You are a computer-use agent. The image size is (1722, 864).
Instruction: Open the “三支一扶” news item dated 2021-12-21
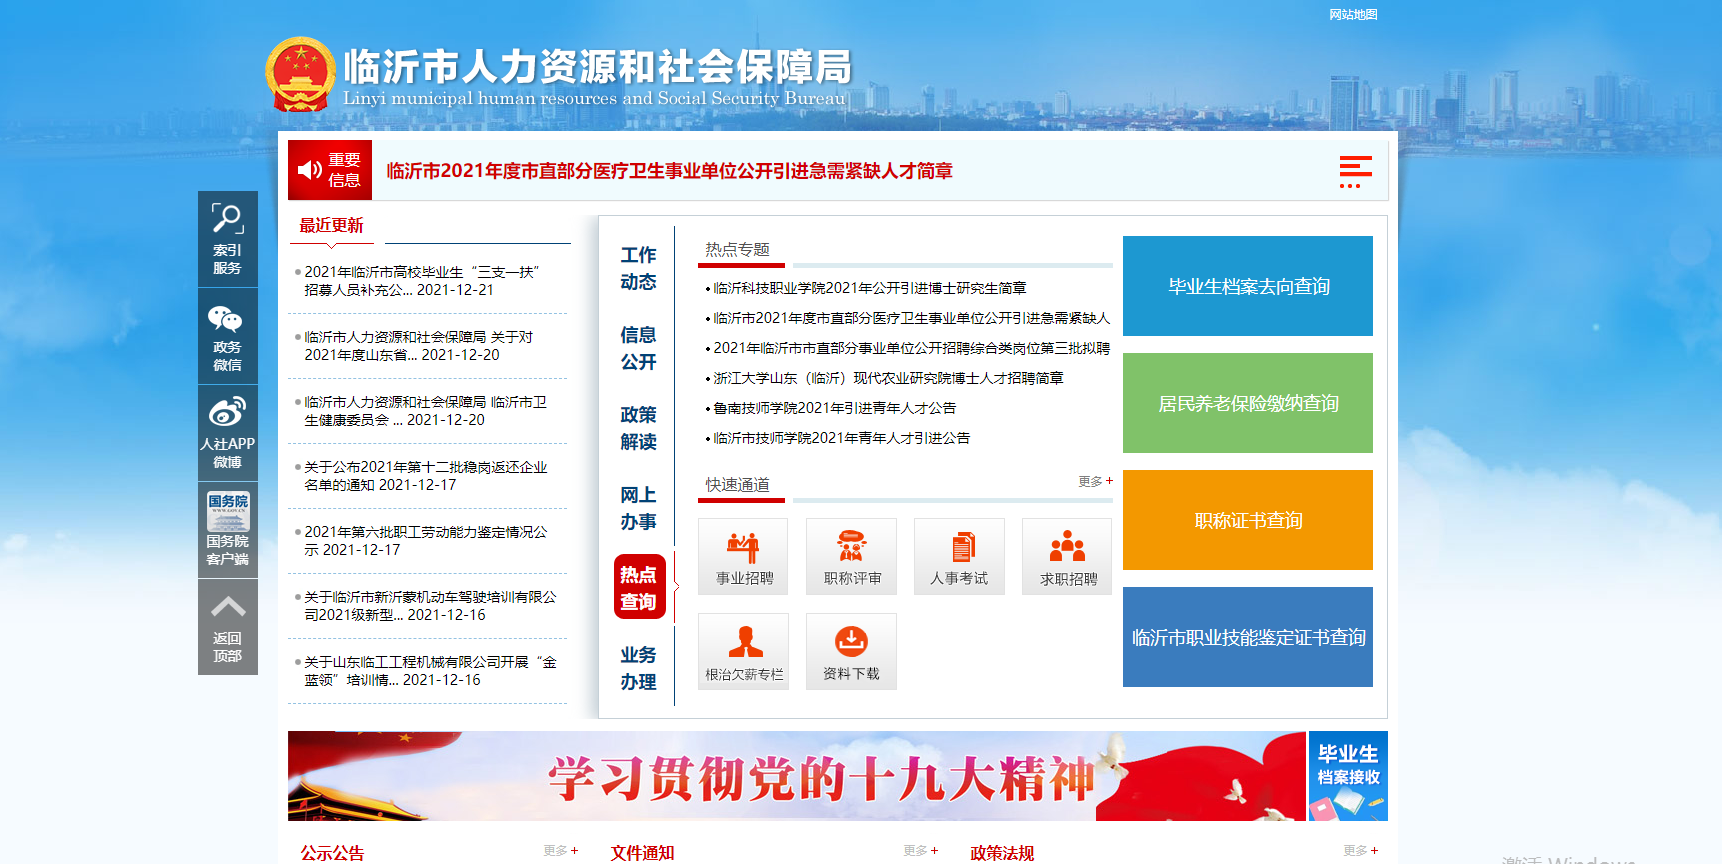pyautogui.click(x=422, y=281)
